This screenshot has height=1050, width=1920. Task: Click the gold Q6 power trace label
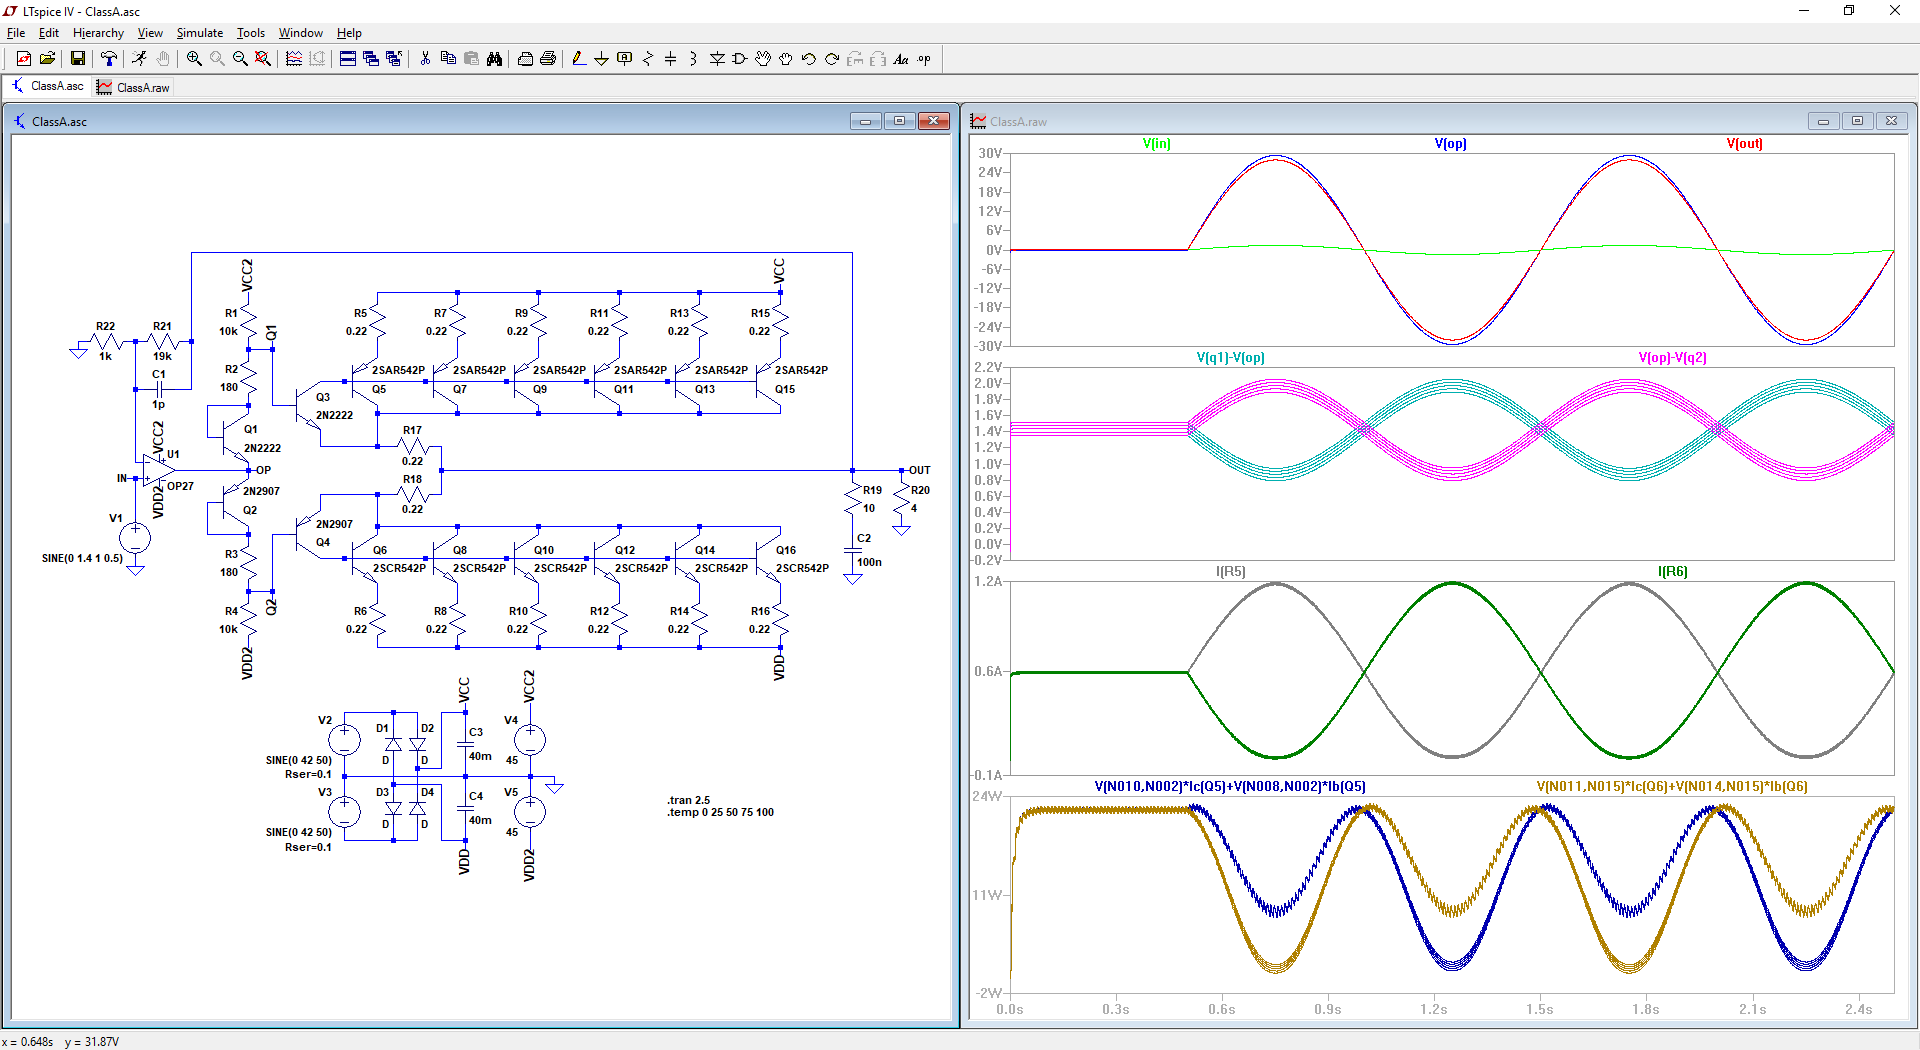(1672, 787)
